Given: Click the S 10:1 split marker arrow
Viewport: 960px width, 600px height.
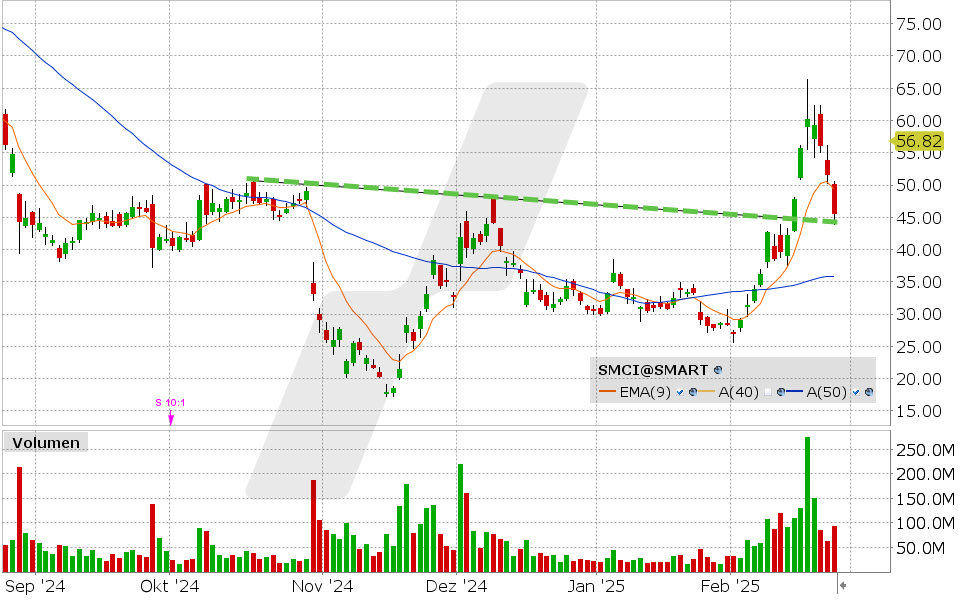Looking at the screenshot, I should (171, 419).
